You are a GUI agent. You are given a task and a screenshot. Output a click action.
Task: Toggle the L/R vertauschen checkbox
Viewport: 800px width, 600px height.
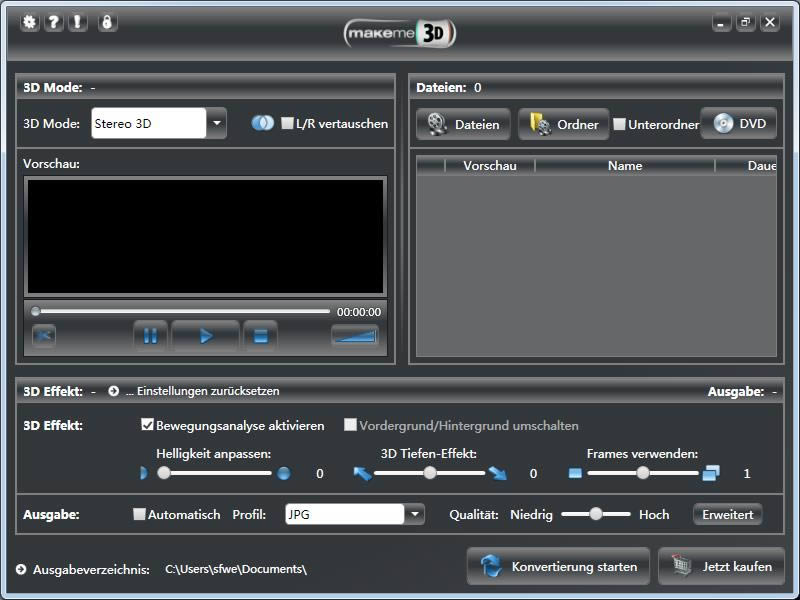tap(287, 123)
